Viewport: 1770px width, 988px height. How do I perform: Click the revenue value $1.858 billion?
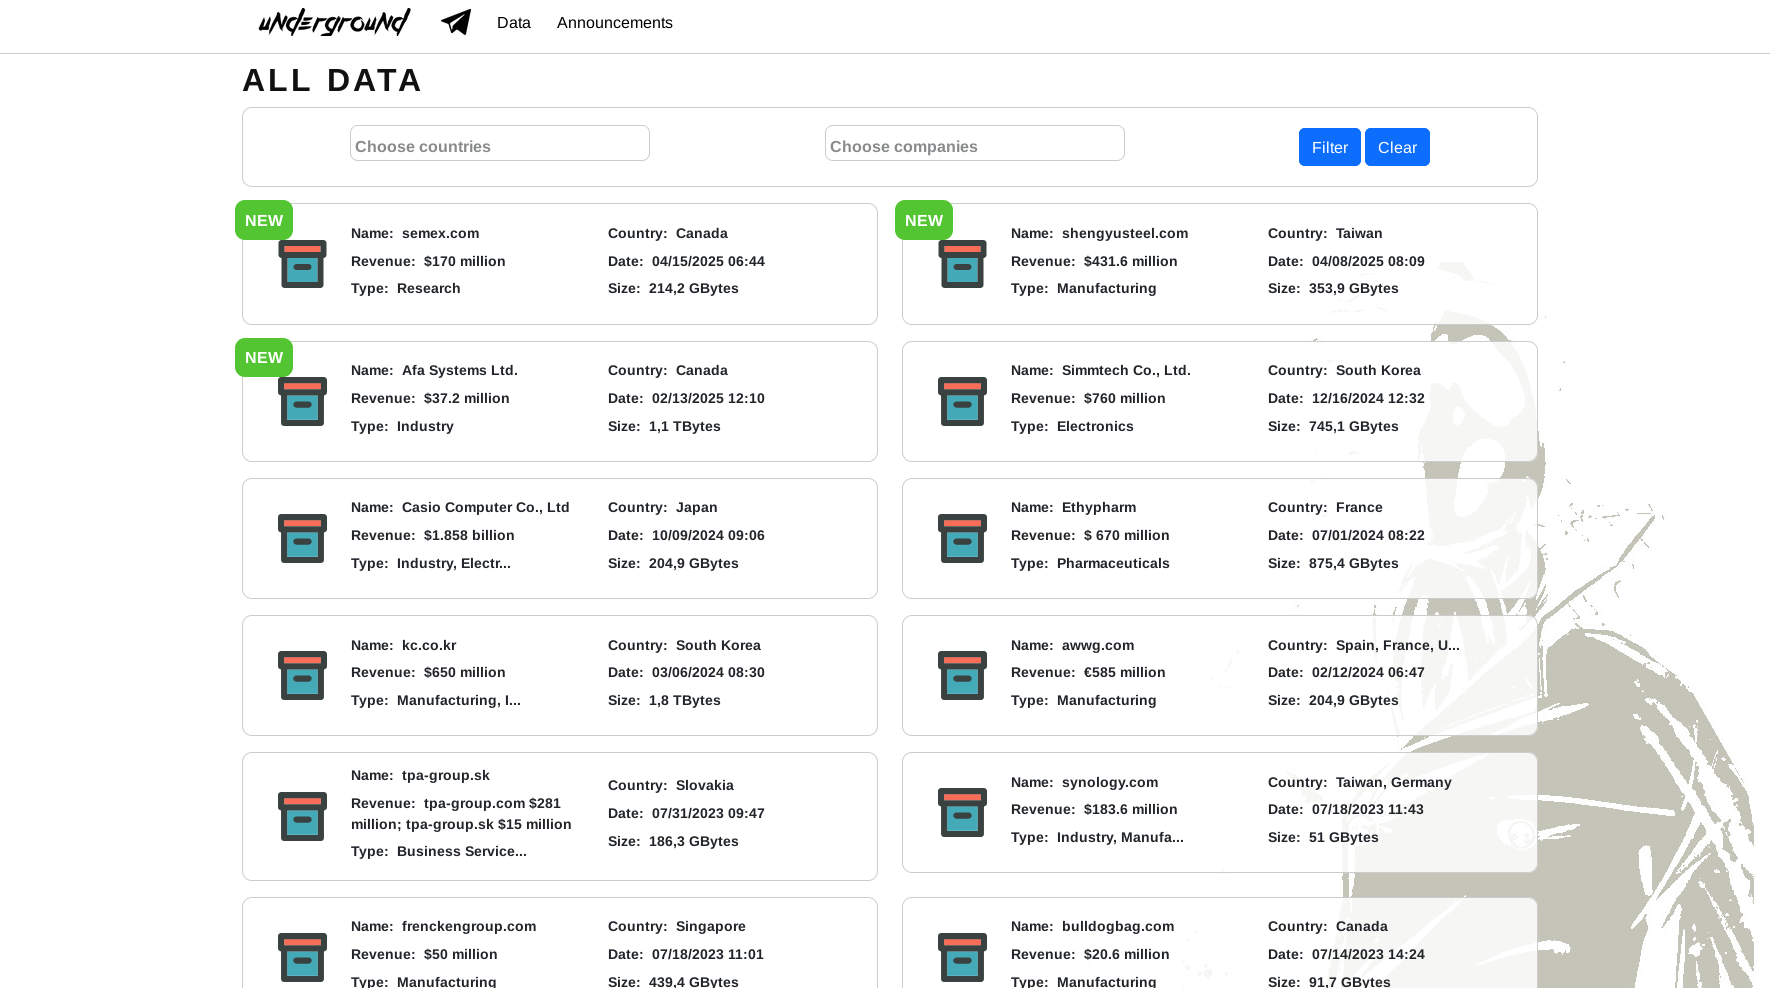(x=469, y=535)
